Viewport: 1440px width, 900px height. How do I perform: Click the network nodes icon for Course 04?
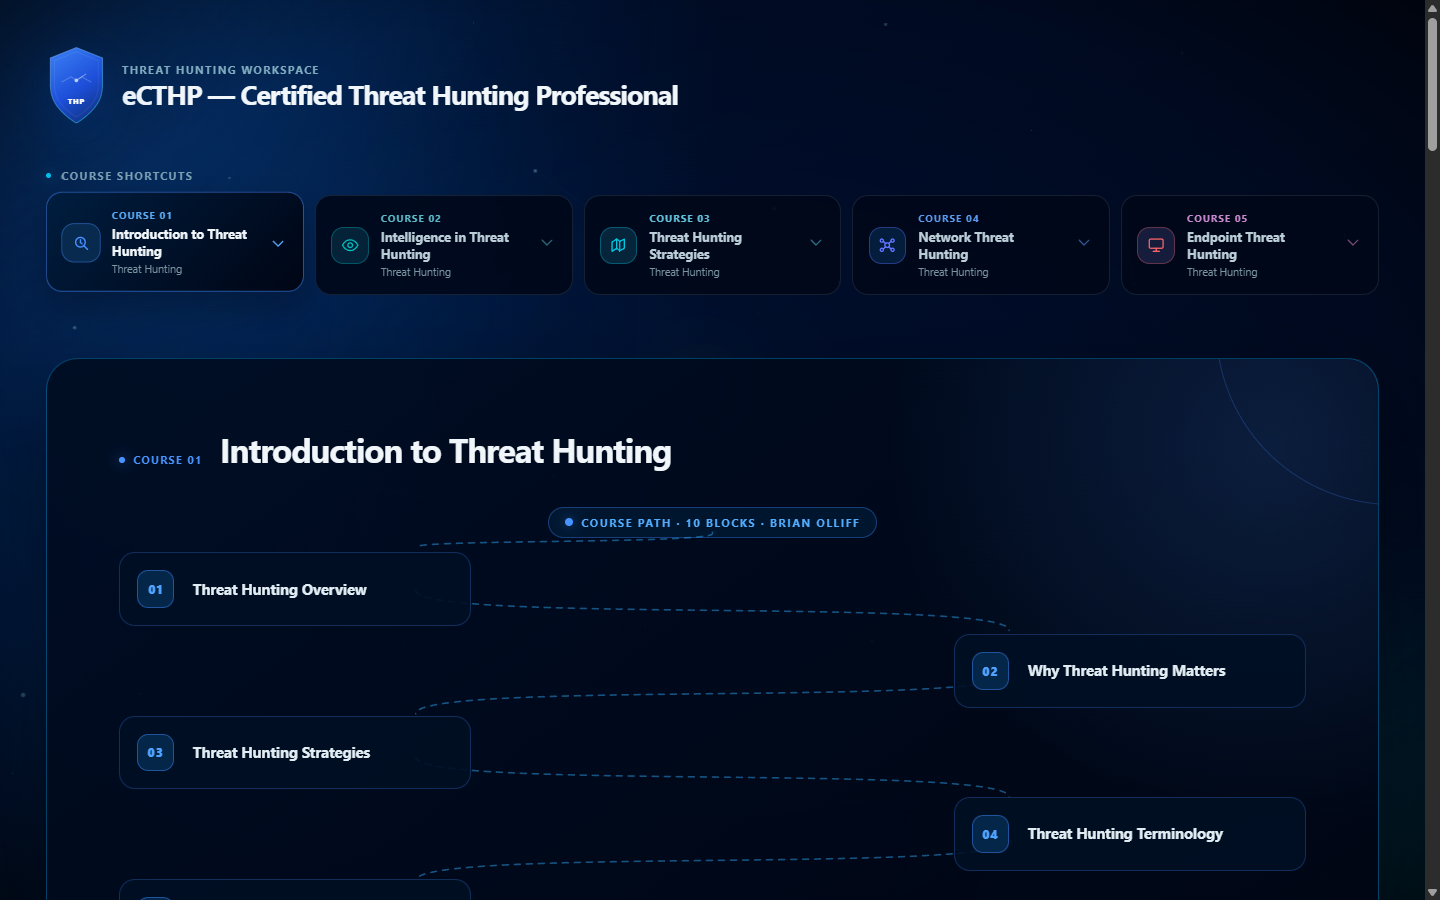887,245
